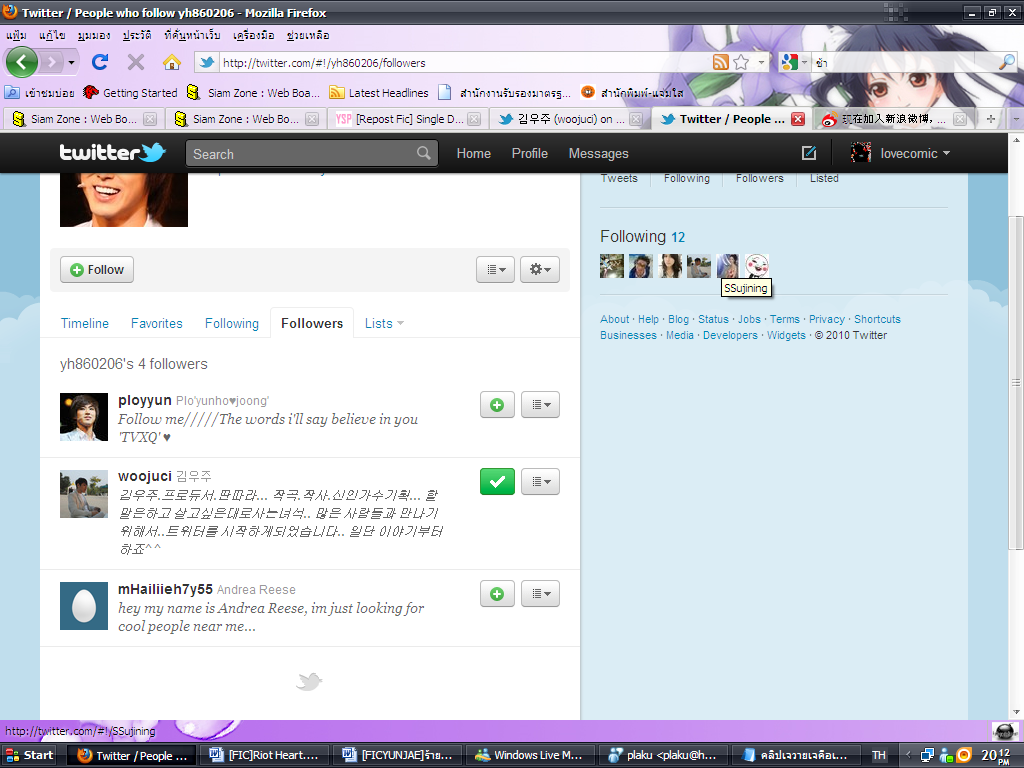Follow yh860206 with Follow button

pyautogui.click(x=97, y=270)
